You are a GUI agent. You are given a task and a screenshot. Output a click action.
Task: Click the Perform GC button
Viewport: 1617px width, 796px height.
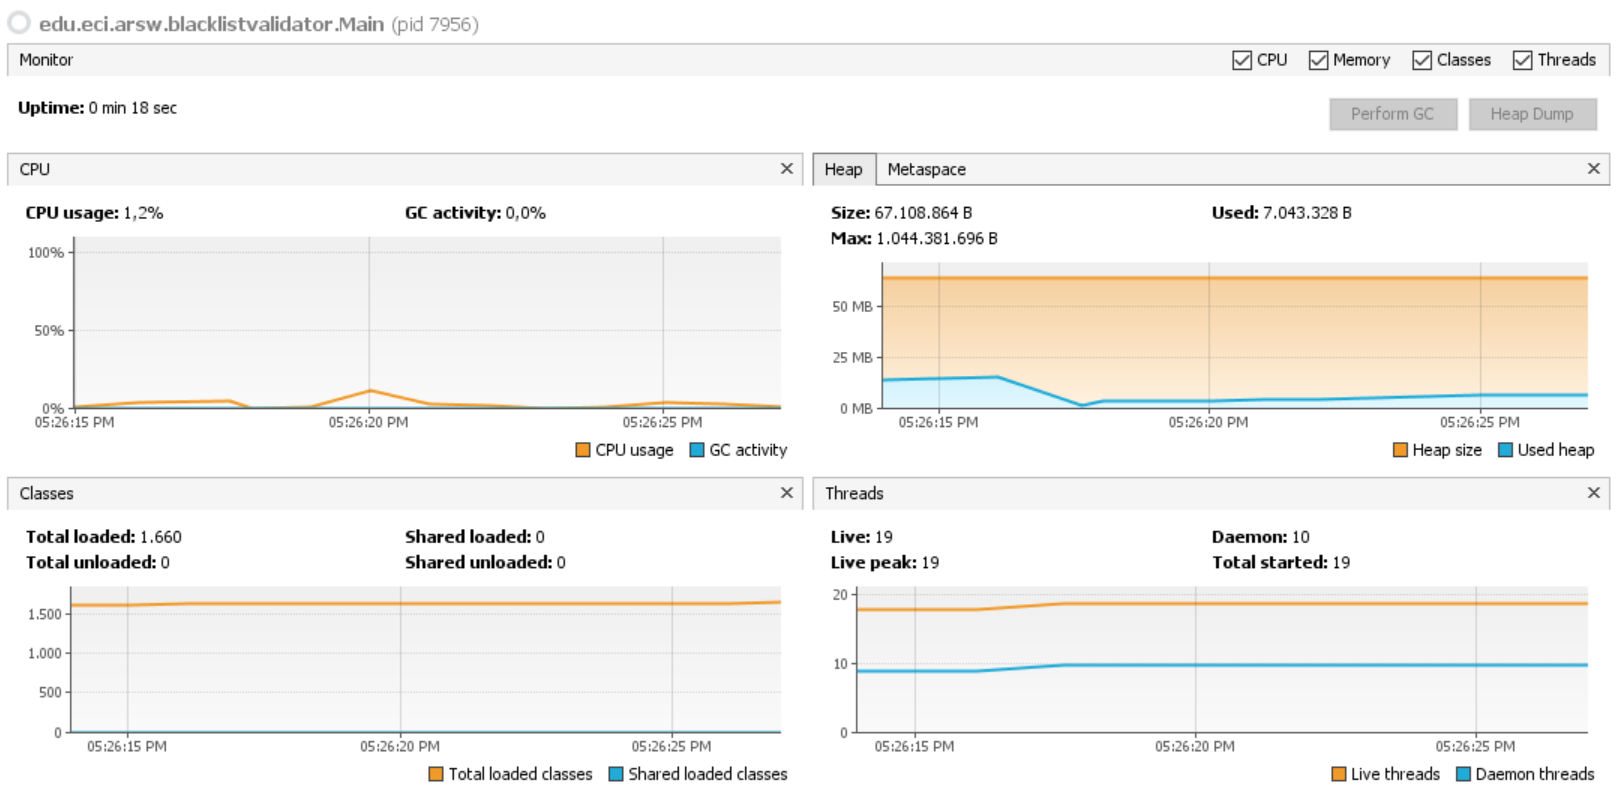[1393, 114]
